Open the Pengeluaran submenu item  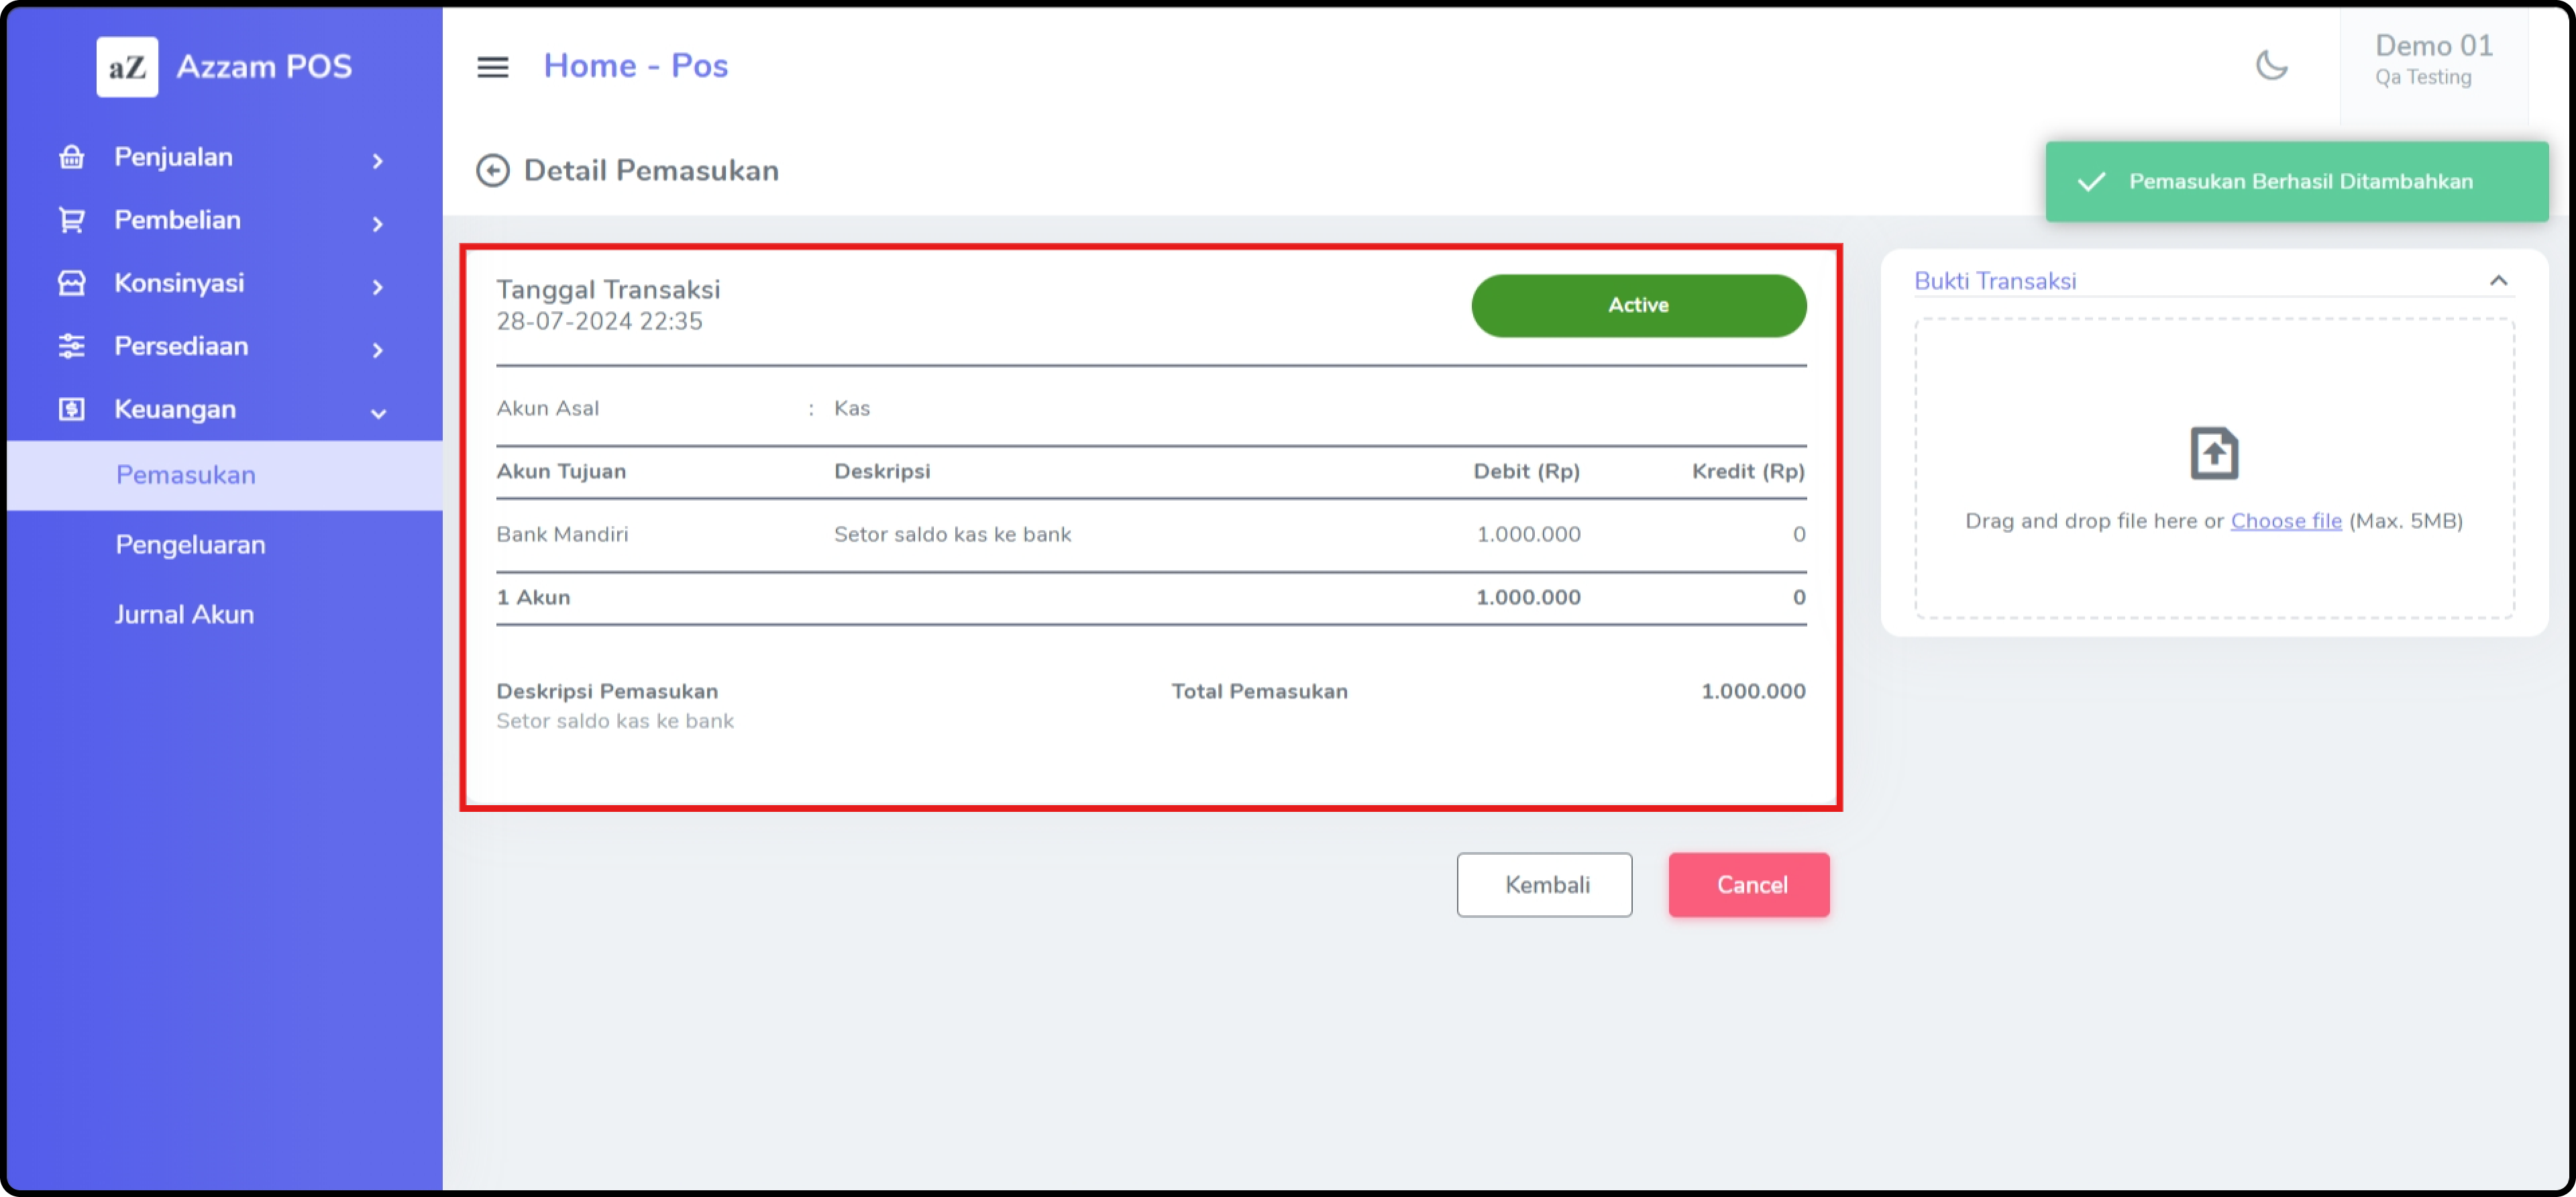(190, 545)
